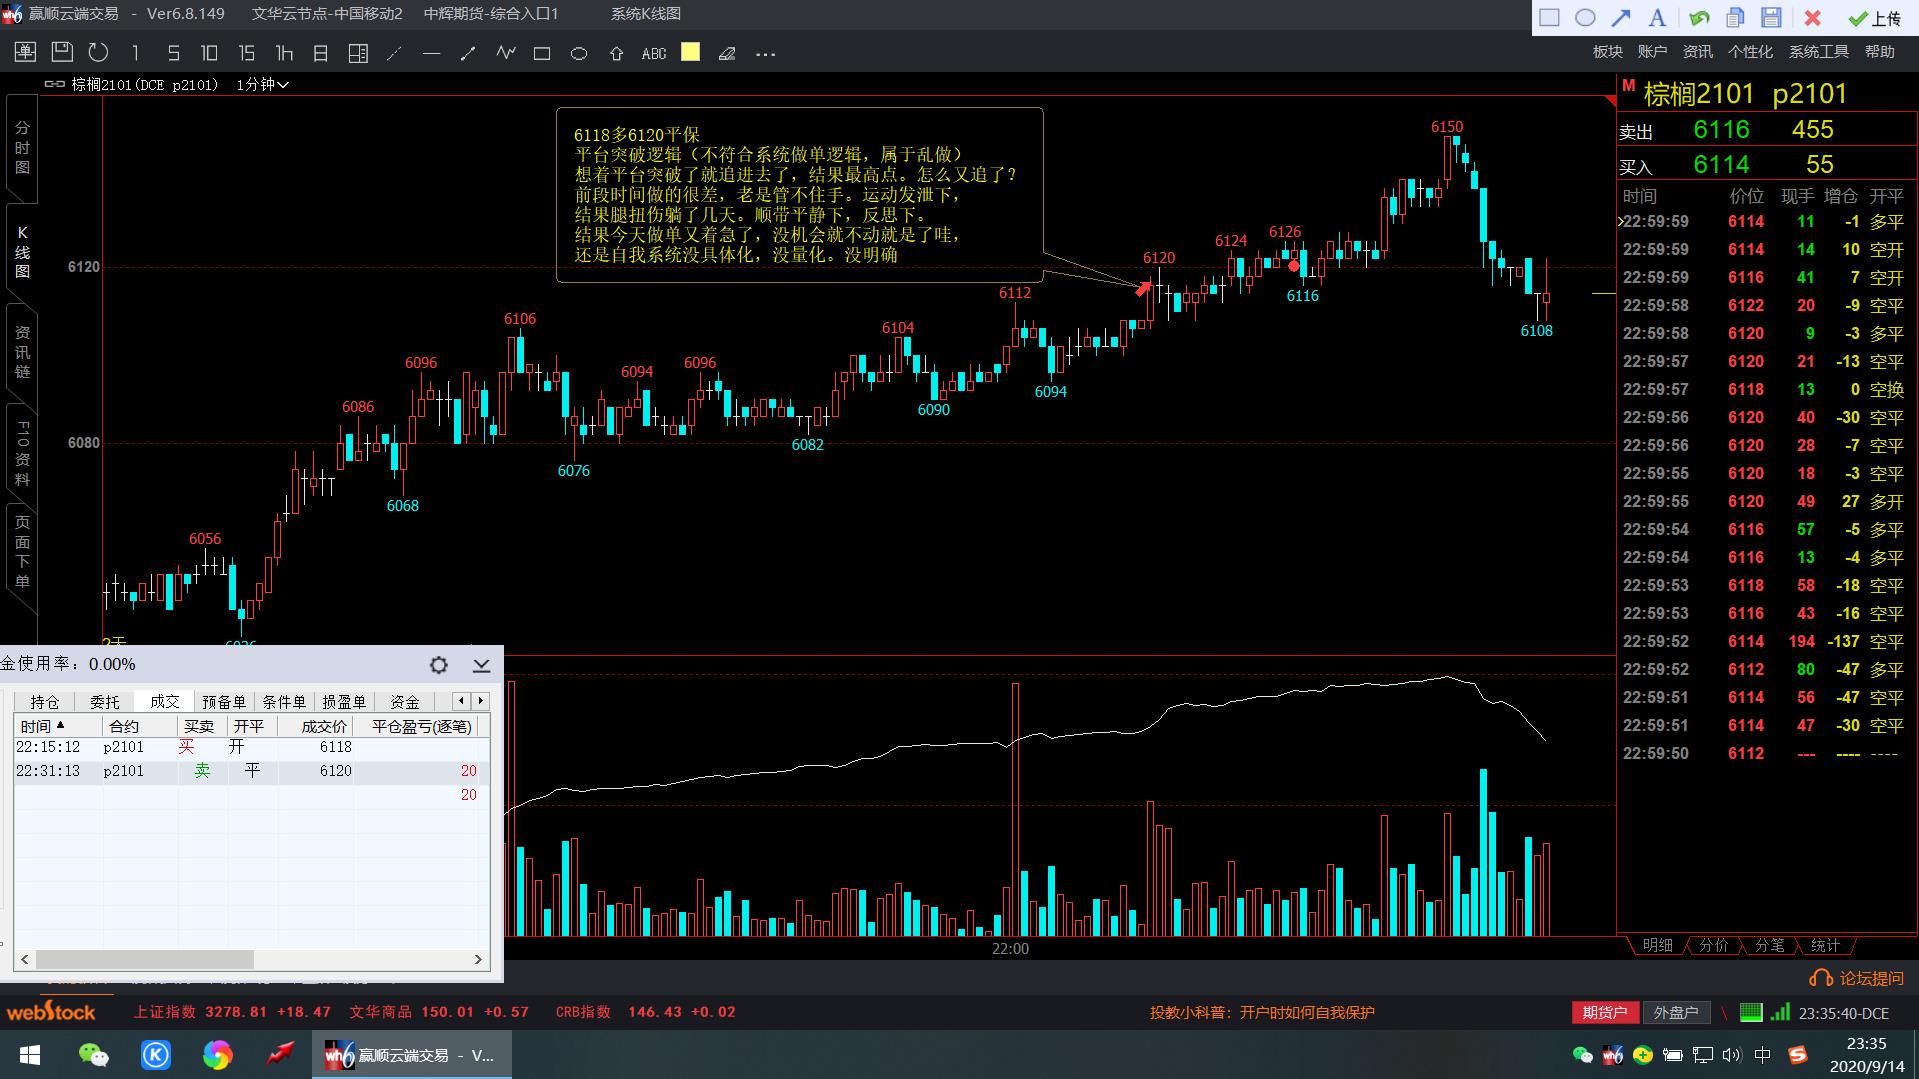
Task: Click the link chain icon beside 棕榈2101
Action: 55,85
